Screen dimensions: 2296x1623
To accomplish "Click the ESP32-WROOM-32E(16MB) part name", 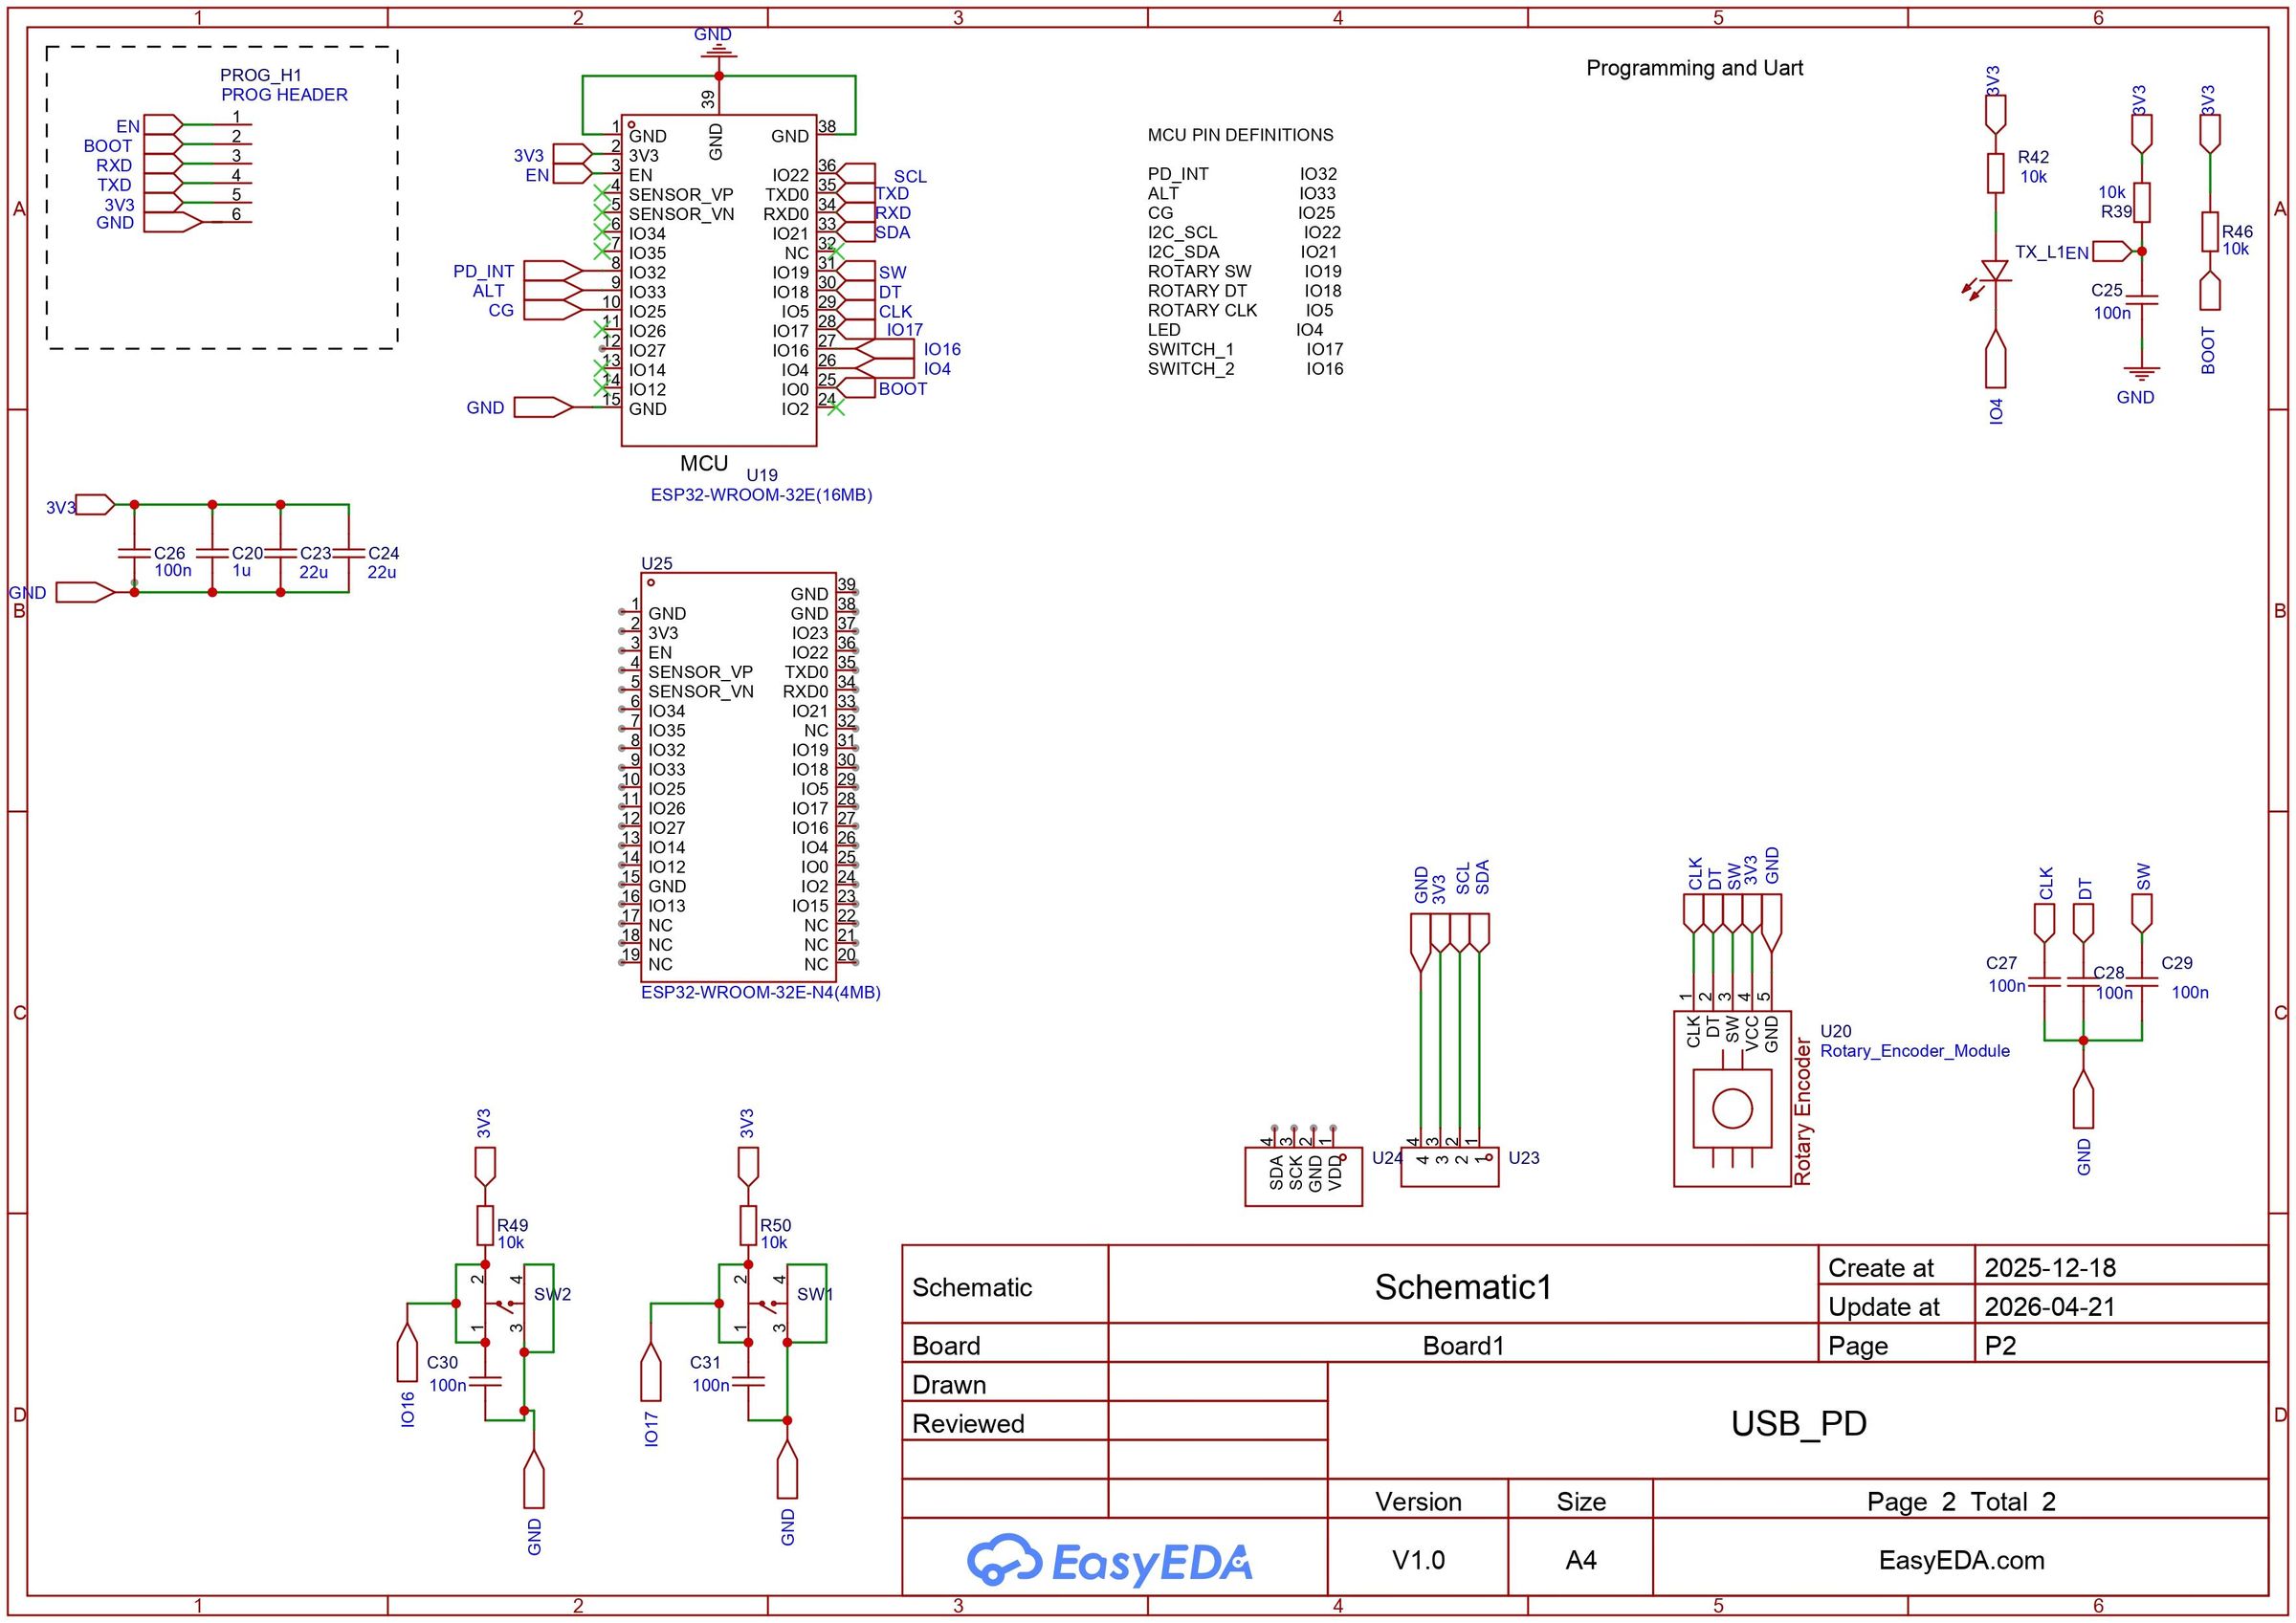I will [761, 495].
